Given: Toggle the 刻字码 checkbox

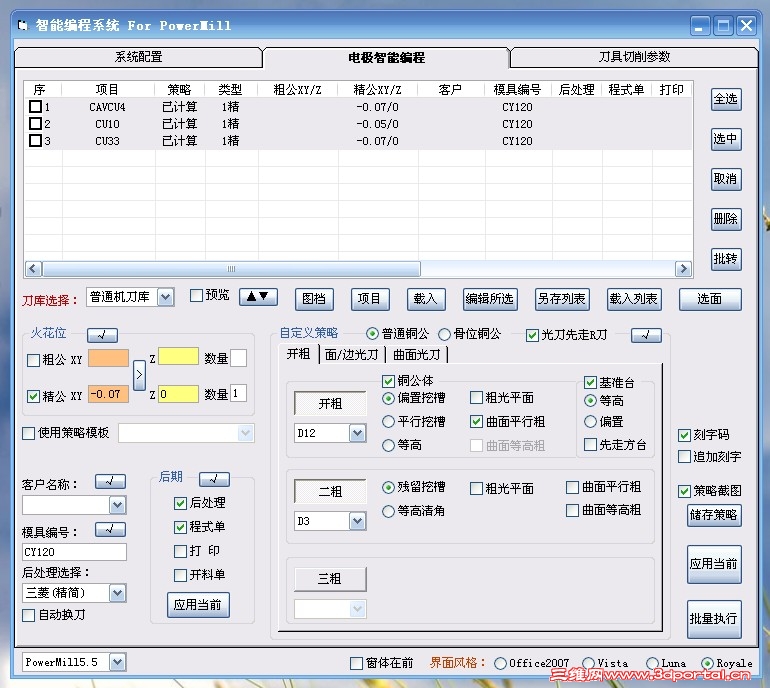Looking at the screenshot, I should coord(685,435).
